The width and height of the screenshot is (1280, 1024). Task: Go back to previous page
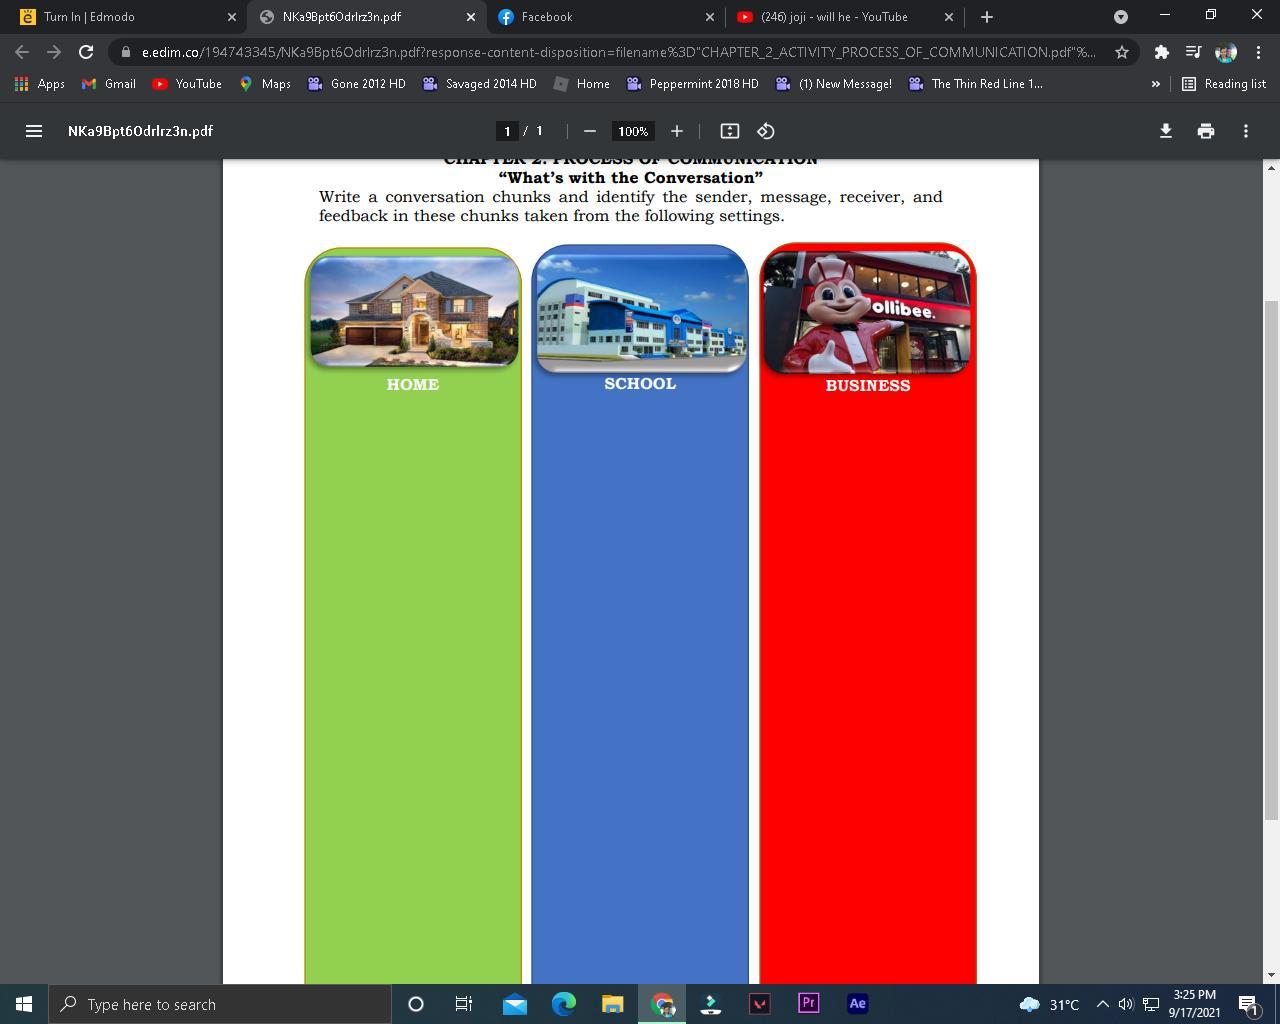22,52
